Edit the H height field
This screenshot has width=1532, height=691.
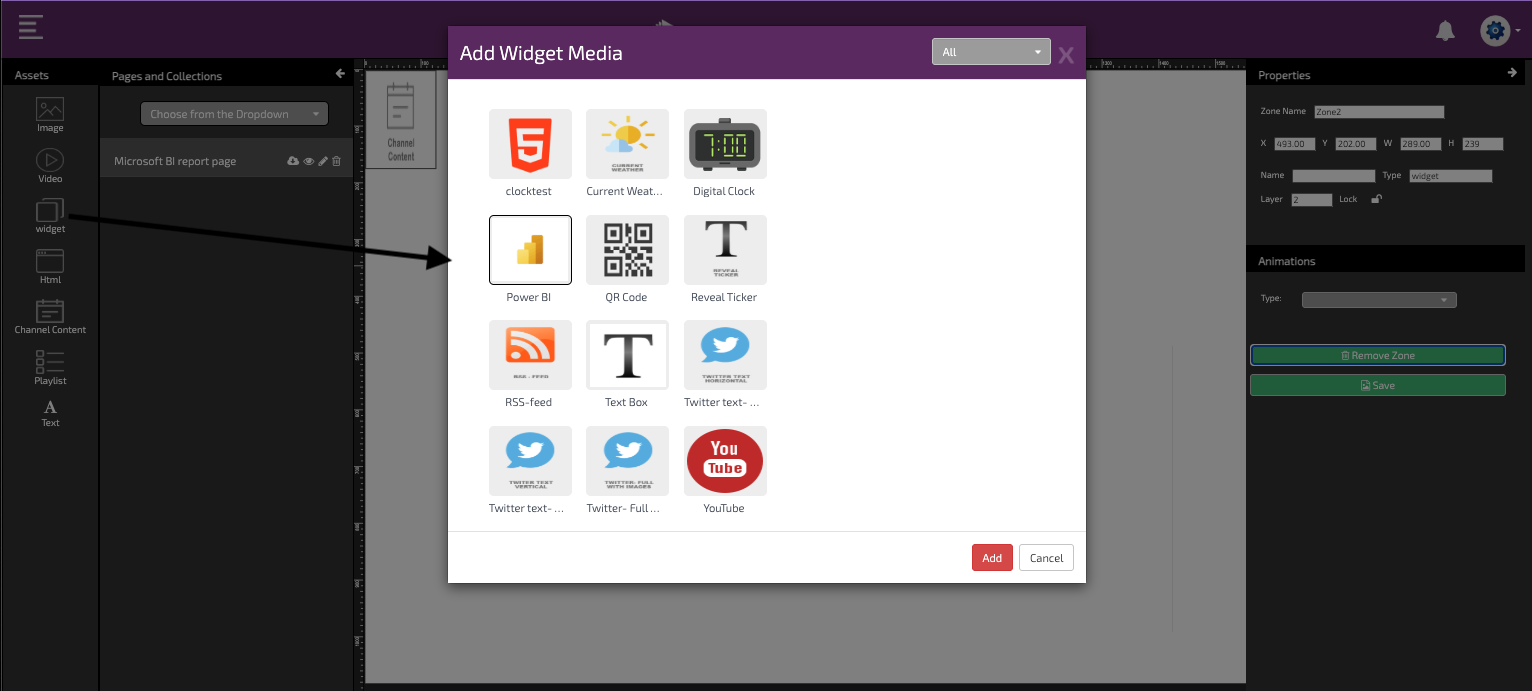[1483, 144]
